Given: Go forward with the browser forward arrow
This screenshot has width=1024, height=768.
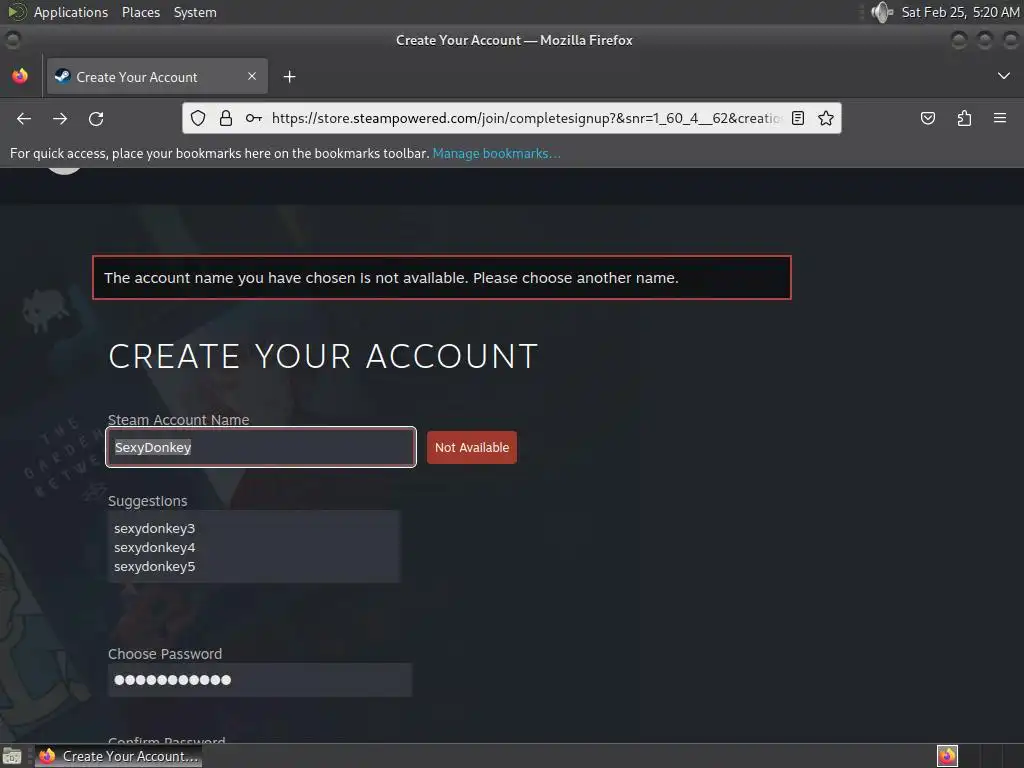Looking at the screenshot, I should 60,118.
